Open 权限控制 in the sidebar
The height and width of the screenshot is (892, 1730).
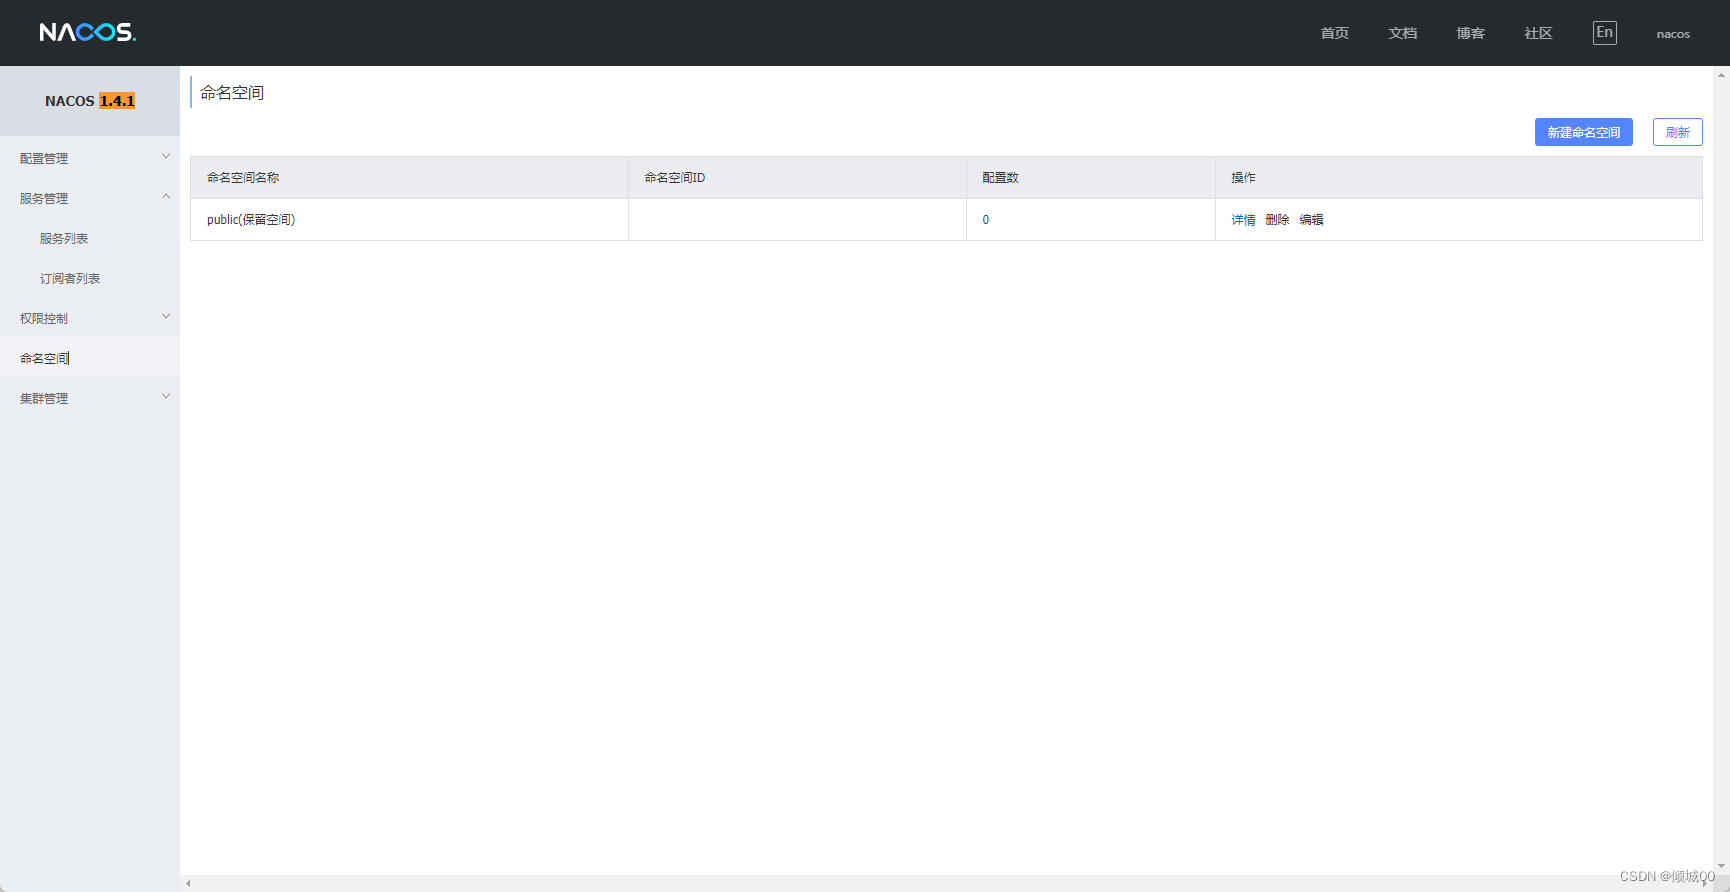[x=44, y=318]
